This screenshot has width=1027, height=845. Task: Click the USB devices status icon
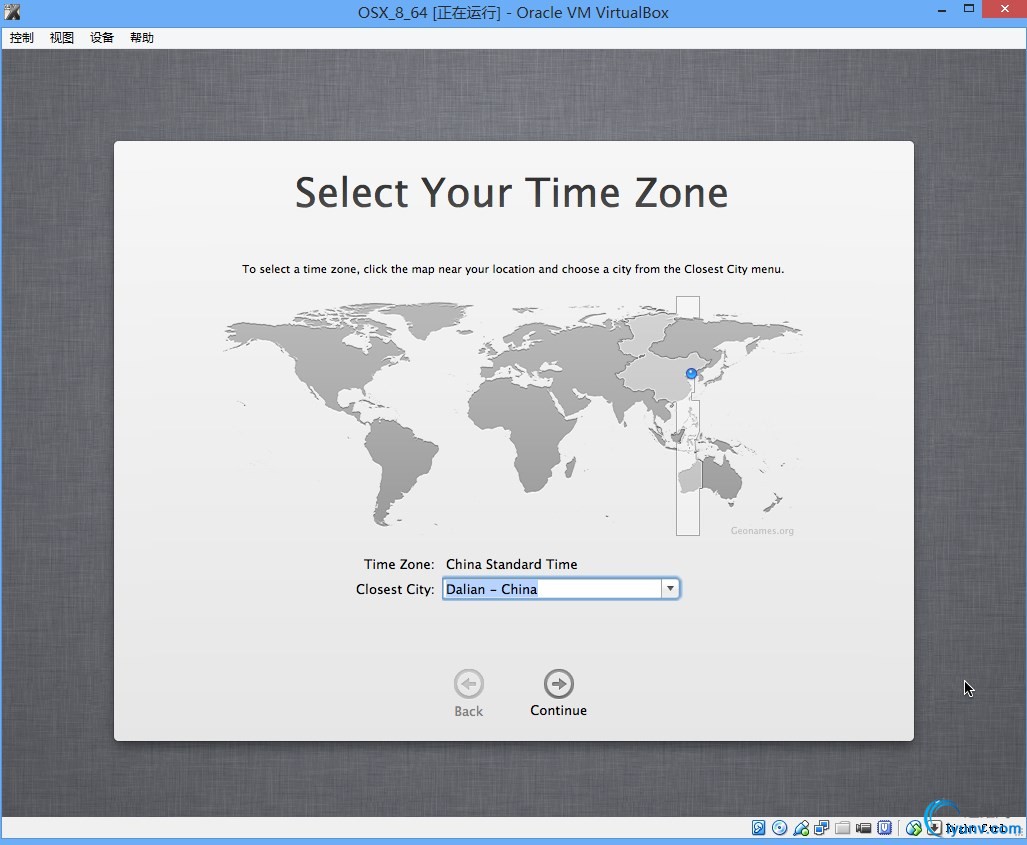pos(800,828)
